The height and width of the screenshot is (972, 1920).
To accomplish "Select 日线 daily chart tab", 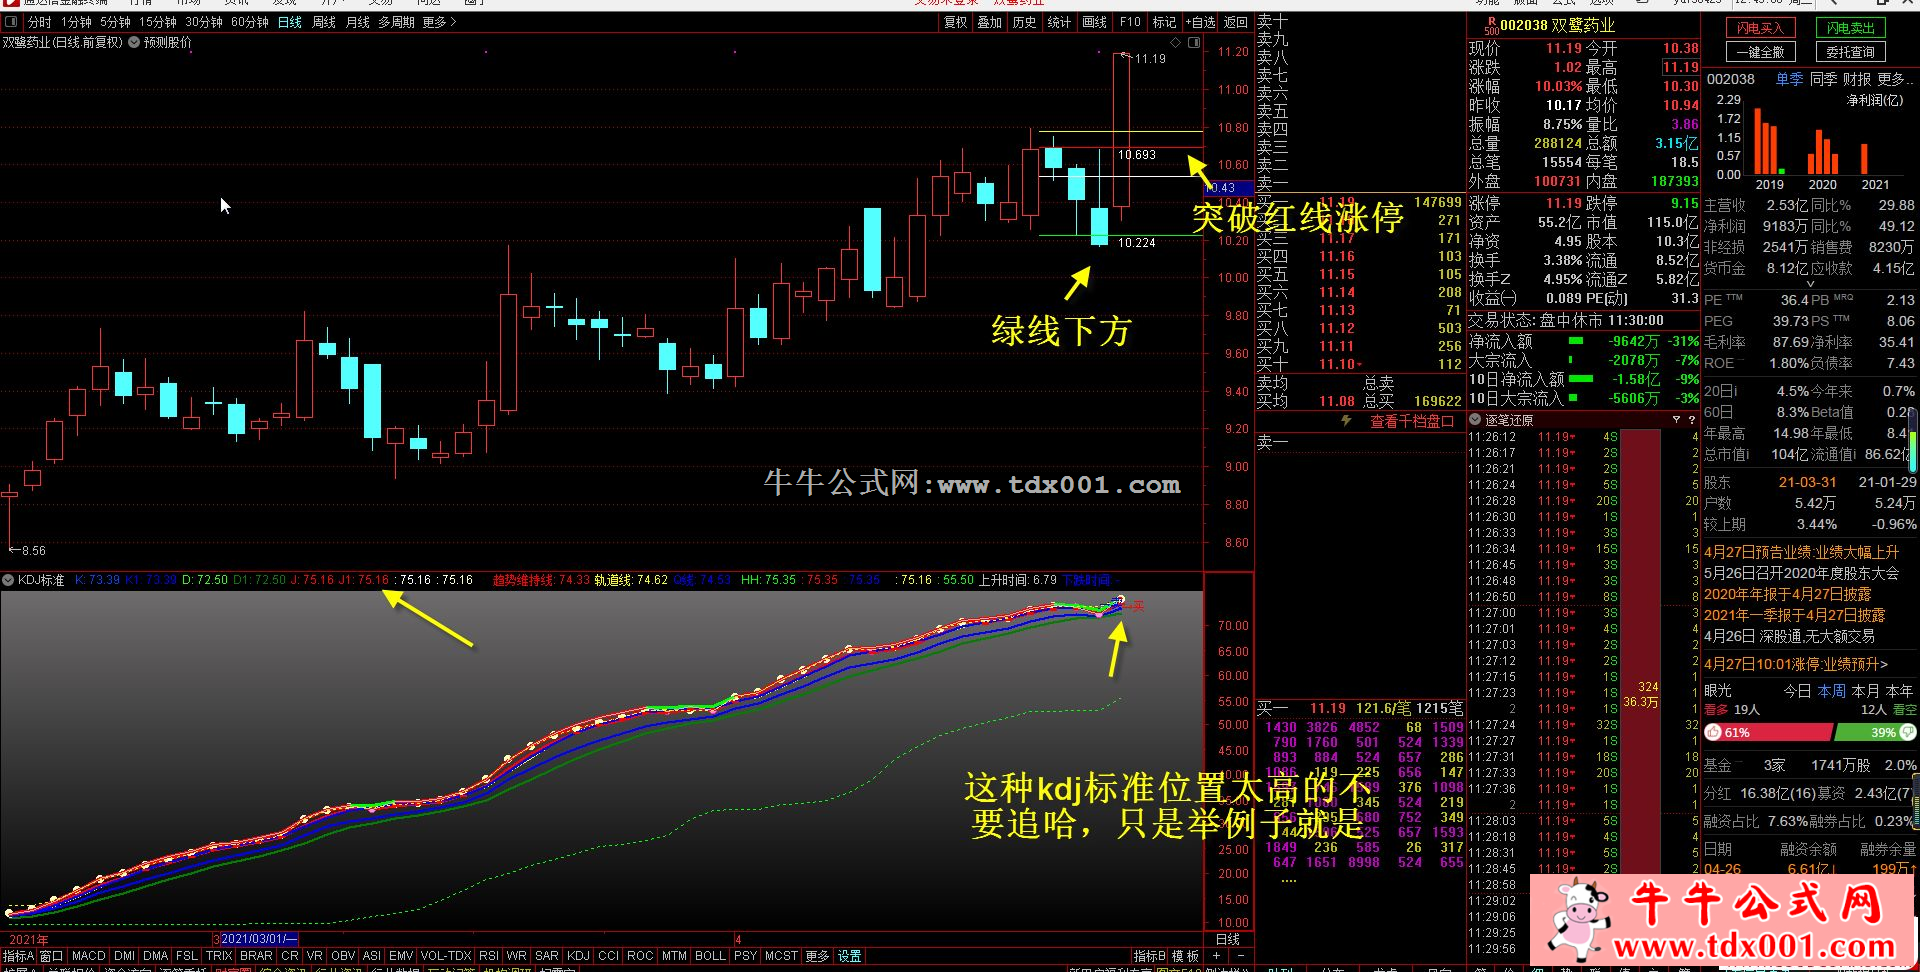I will 289,22.
